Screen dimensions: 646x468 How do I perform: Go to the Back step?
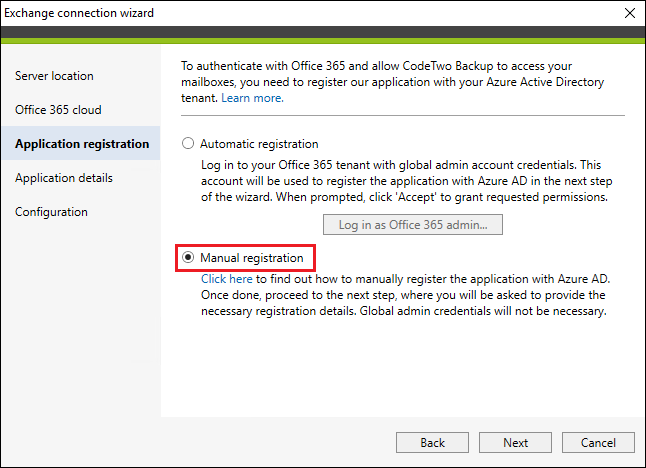[x=432, y=442]
